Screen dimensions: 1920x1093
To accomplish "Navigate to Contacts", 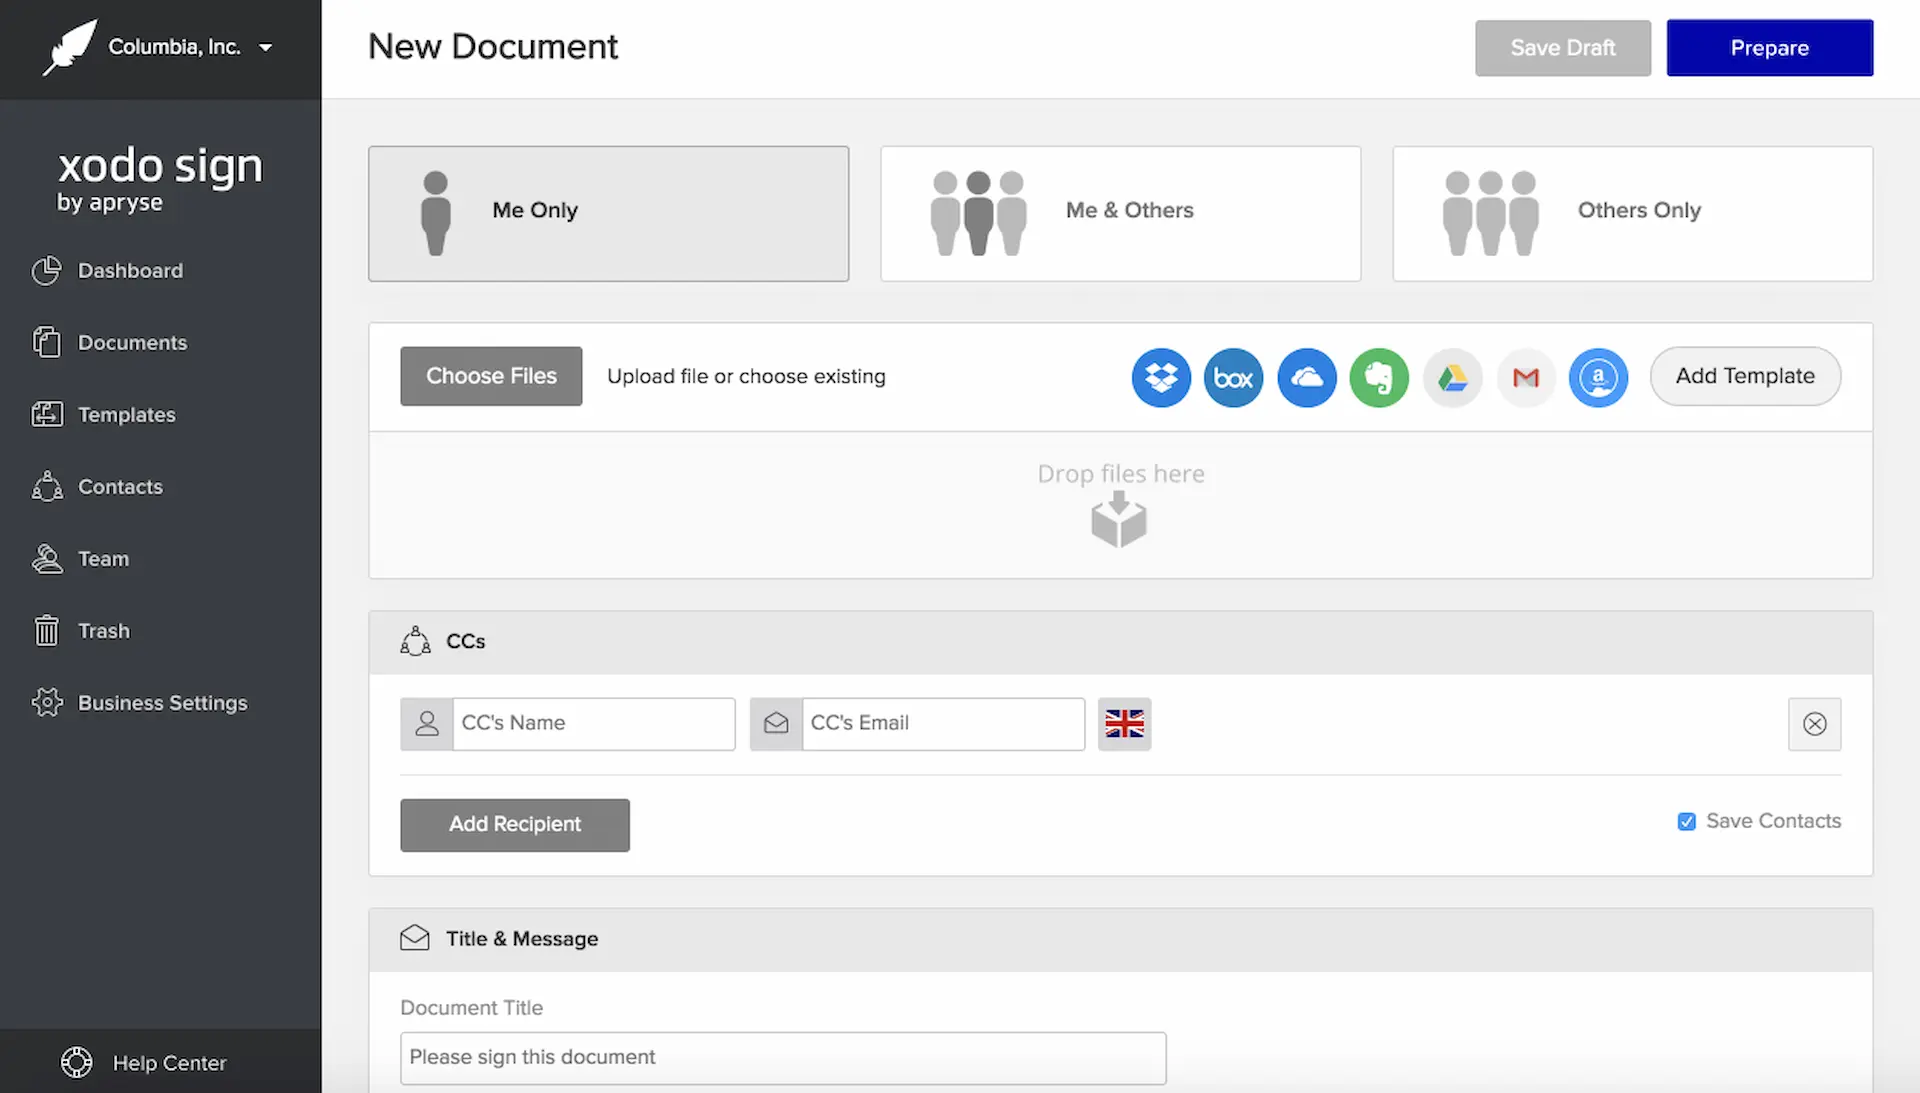I will (120, 487).
